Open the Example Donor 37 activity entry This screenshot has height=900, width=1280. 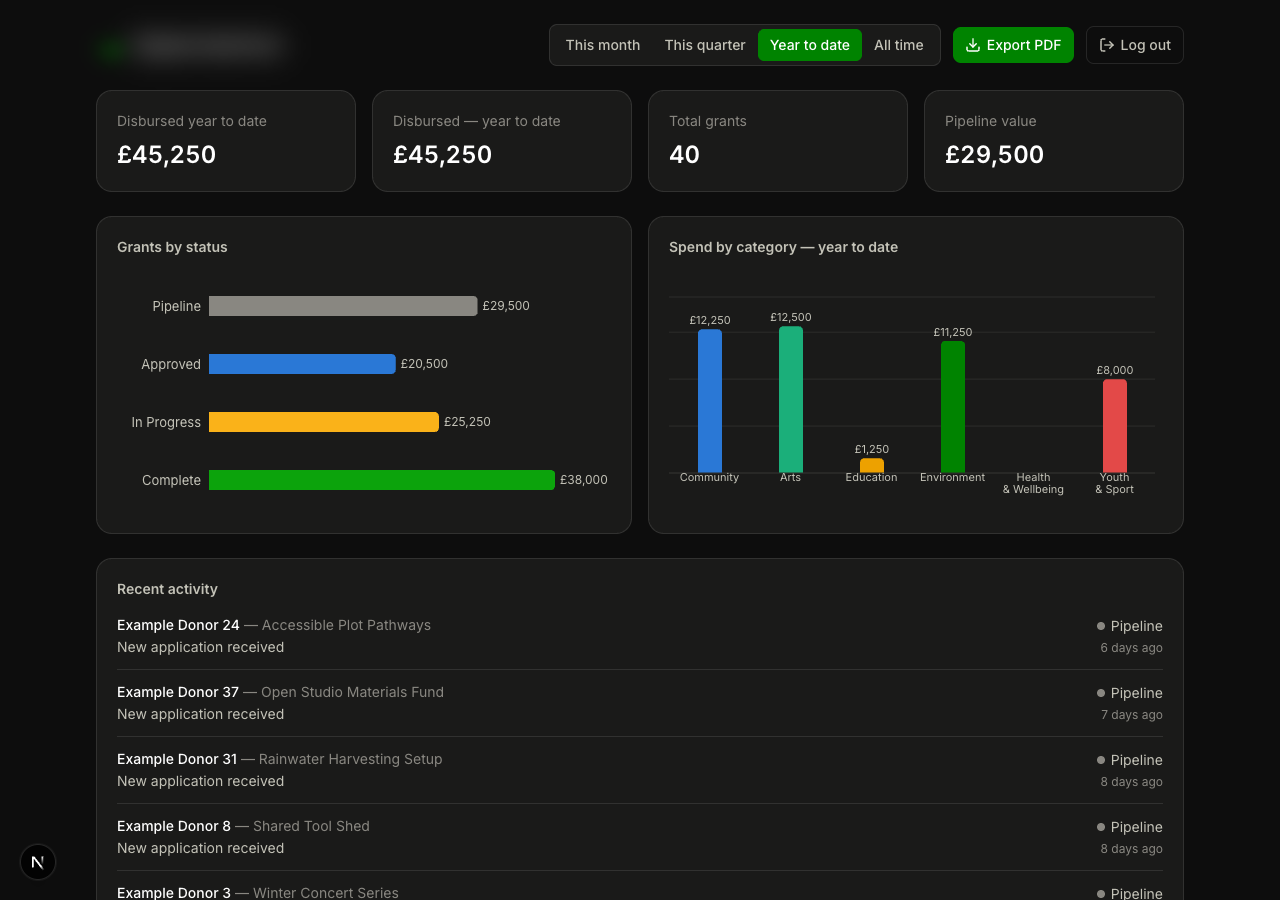click(x=640, y=703)
